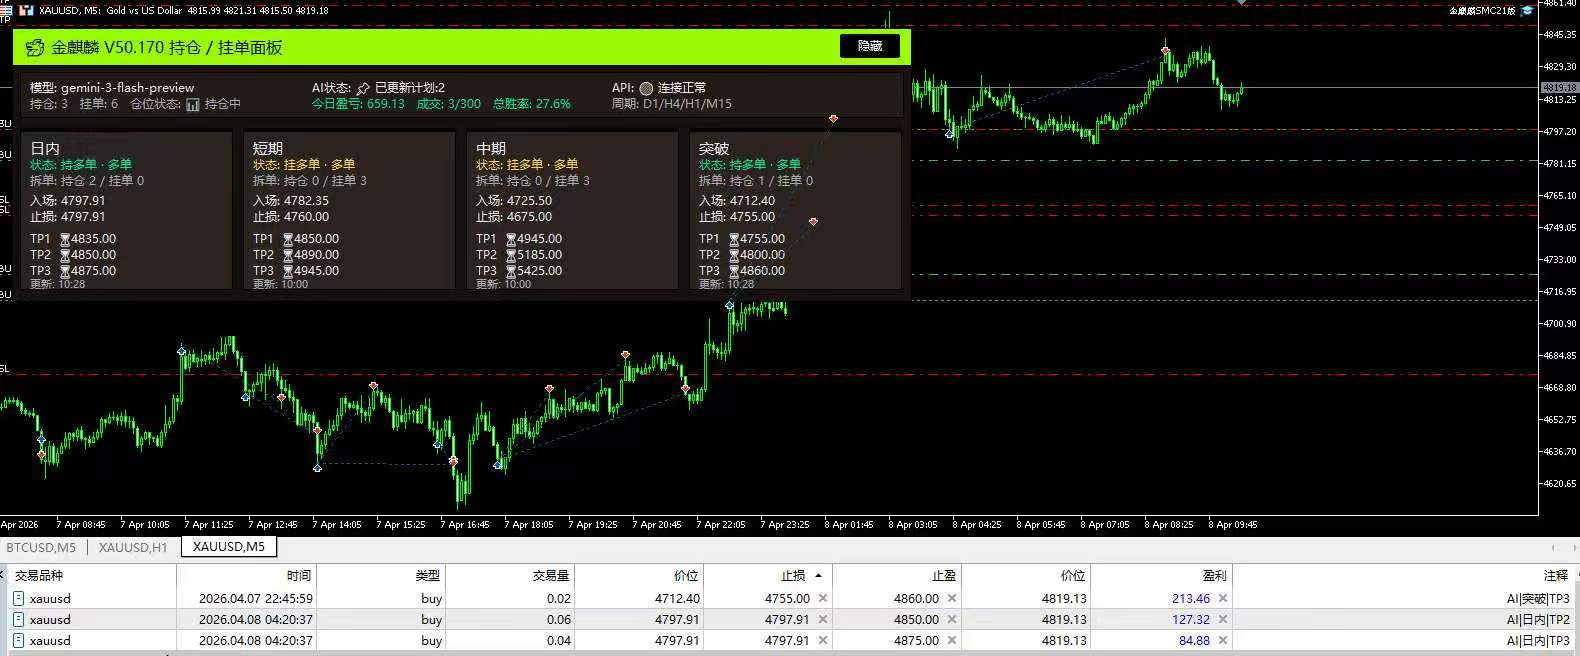The image size is (1580, 656).
Task: Sort trades by the 盈利 column header
Action: click(x=1161, y=575)
